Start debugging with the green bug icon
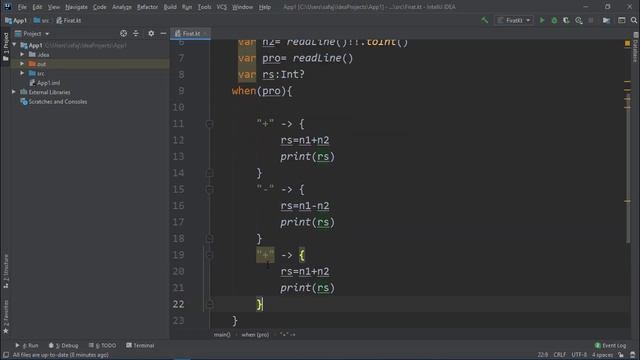The height and width of the screenshot is (360, 640). click(x=554, y=20)
